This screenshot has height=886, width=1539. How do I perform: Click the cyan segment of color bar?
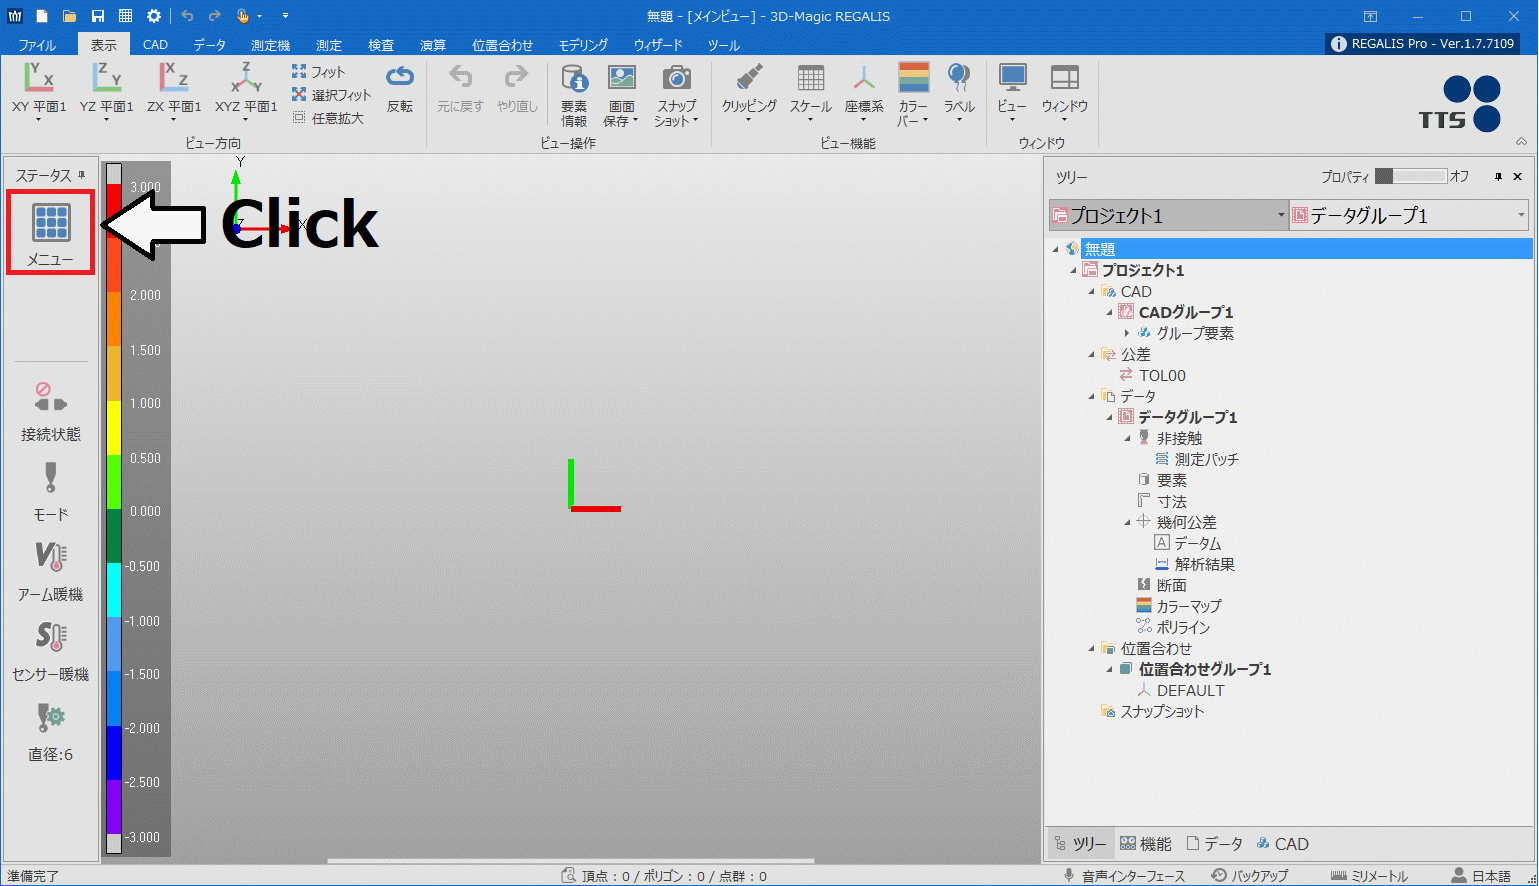tap(114, 590)
